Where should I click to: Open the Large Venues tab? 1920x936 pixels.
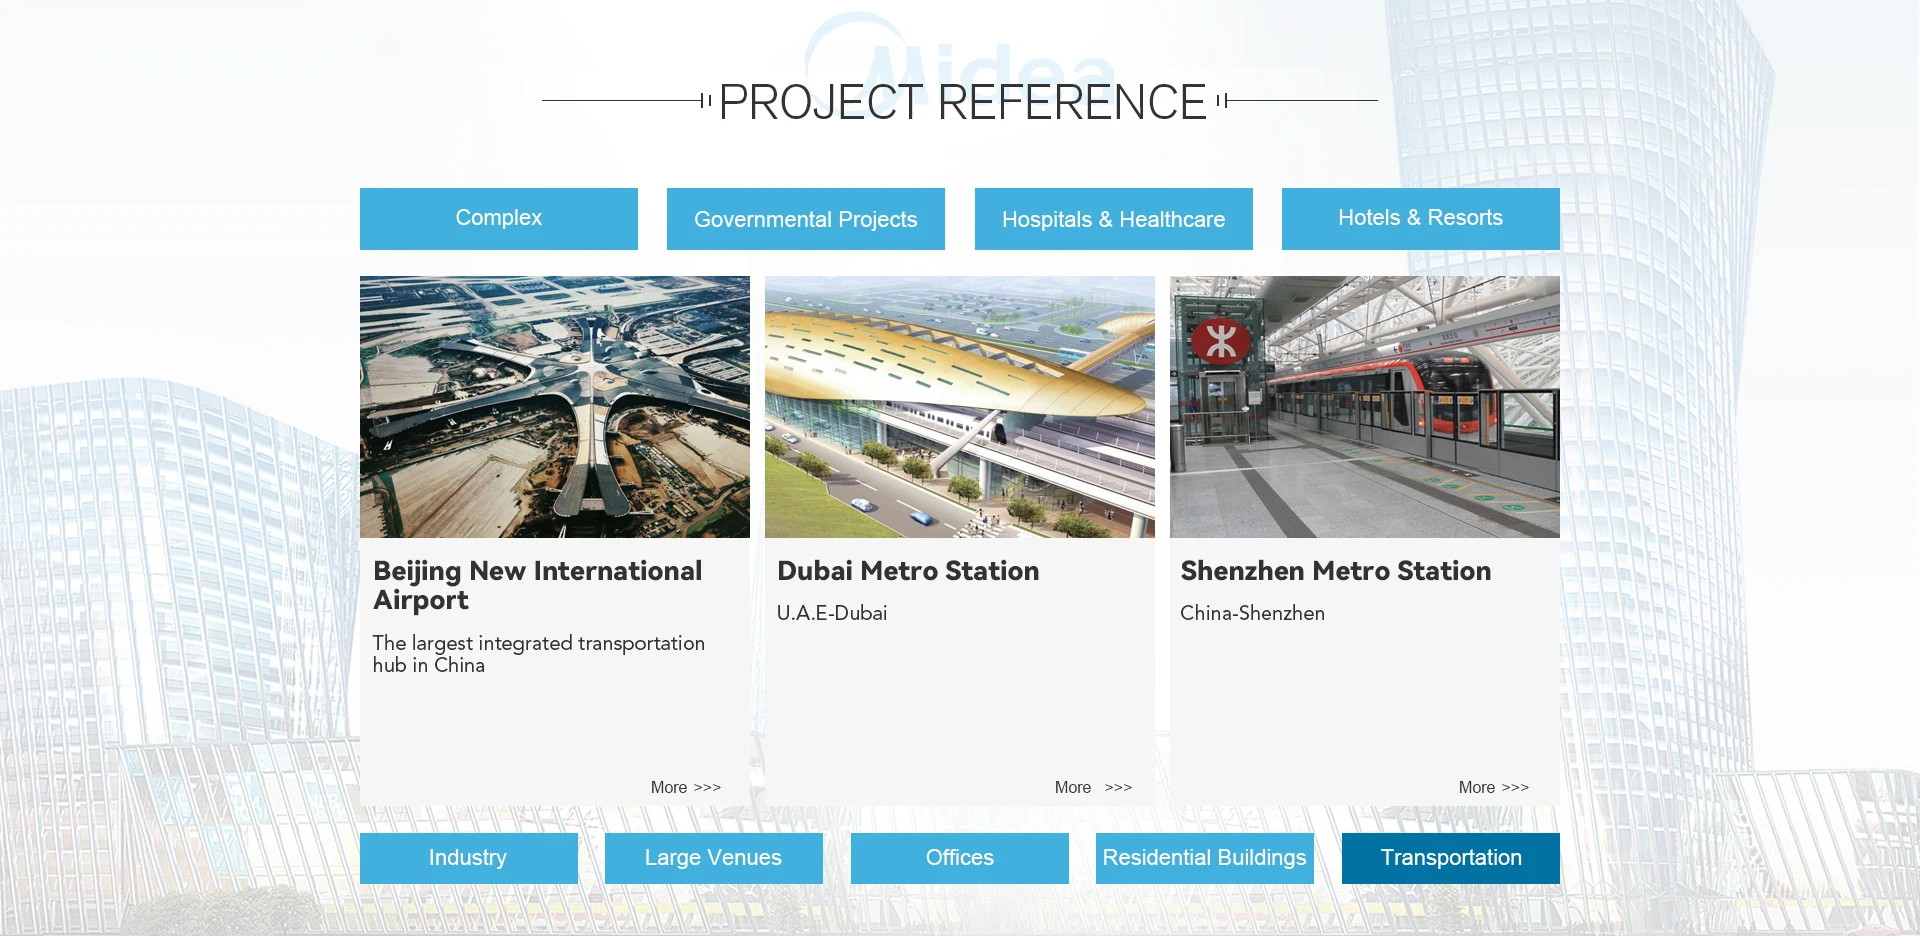pyautogui.click(x=714, y=858)
